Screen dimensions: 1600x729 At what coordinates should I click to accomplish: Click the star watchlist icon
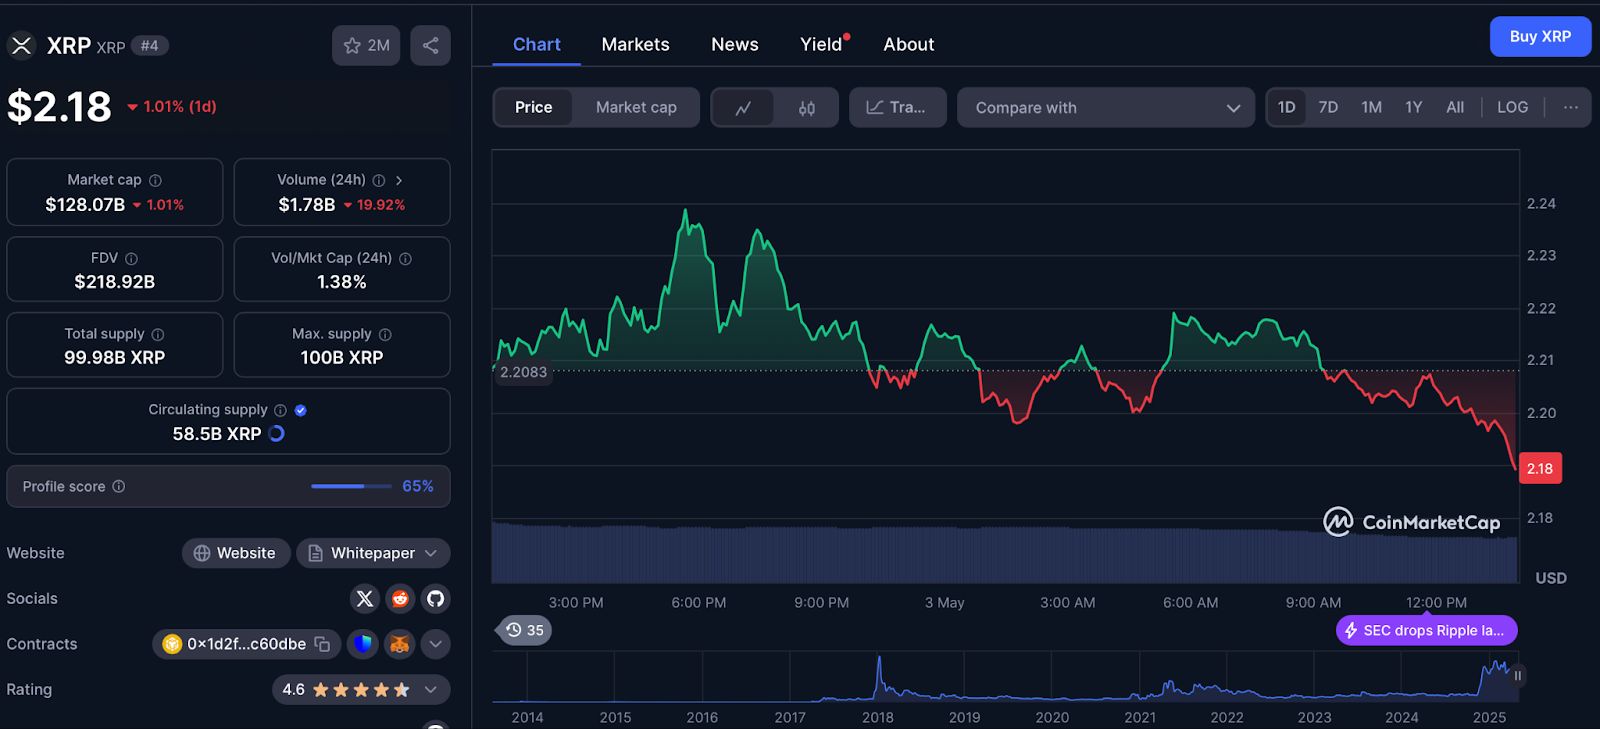[x=353, y=45]
